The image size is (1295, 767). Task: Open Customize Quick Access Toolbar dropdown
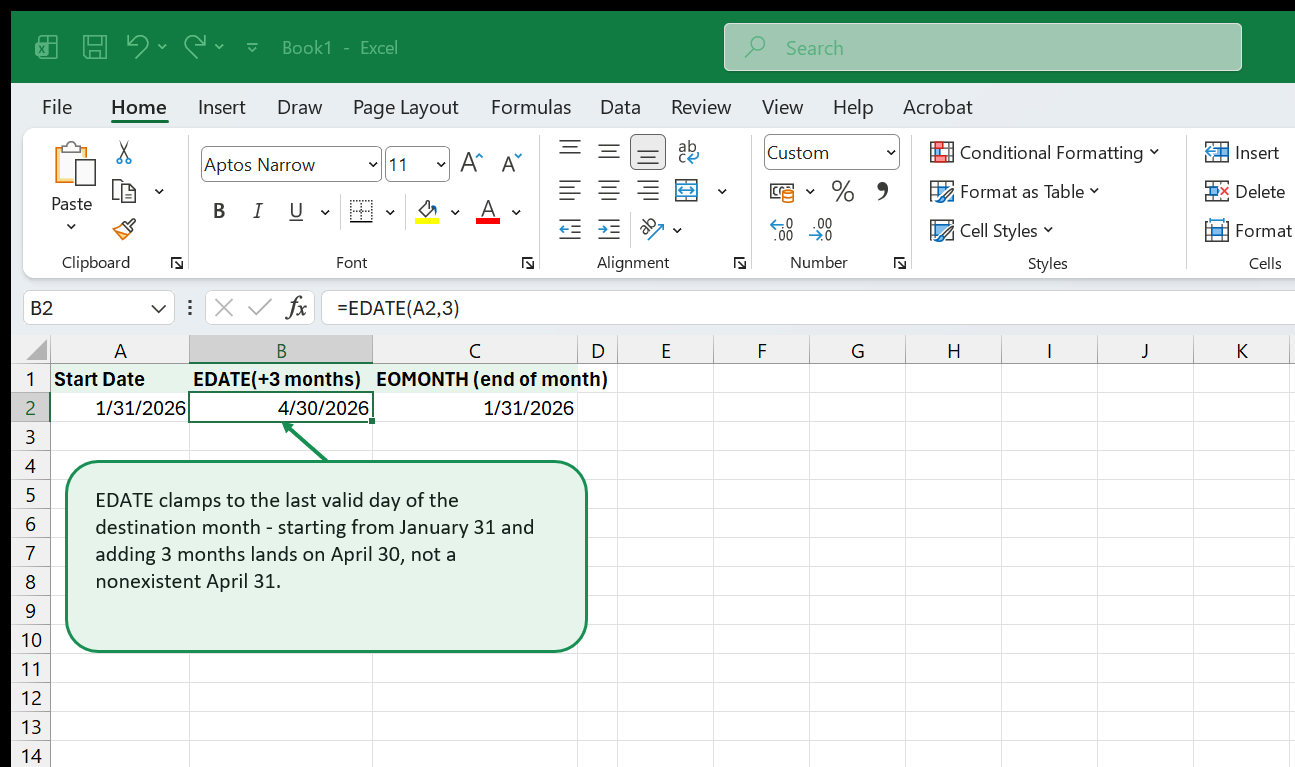[252, 47]
